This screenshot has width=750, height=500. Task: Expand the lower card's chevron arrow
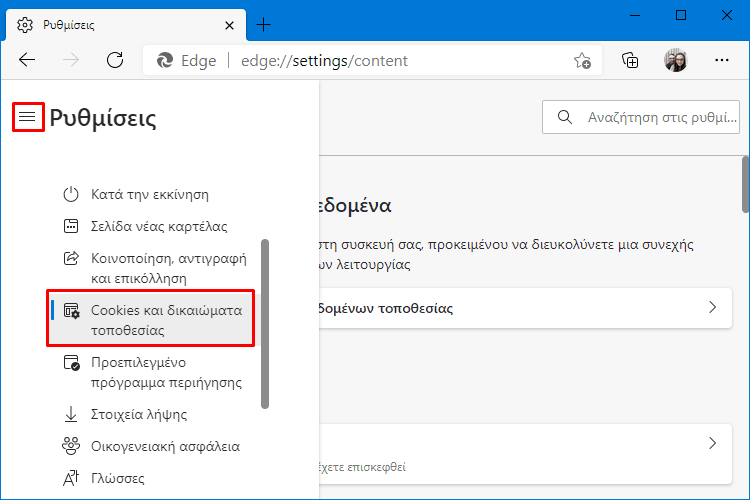pyautogui.click(x=712, y=443)
